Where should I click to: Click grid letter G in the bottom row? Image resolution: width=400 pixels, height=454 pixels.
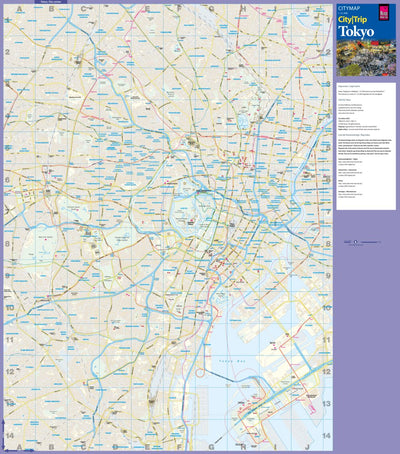tap(211, 447)
